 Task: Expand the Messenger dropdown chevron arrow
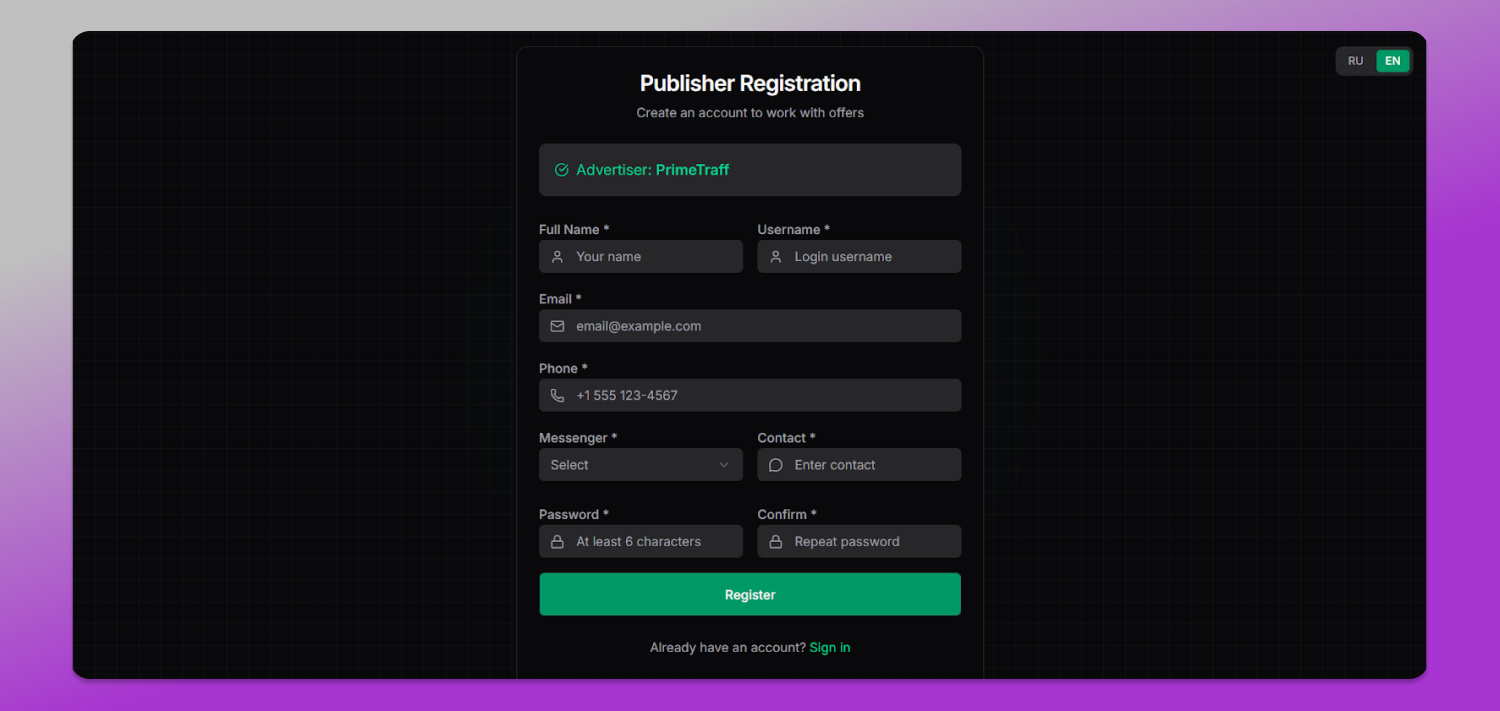pyautogui.click(x=724, y=465)
